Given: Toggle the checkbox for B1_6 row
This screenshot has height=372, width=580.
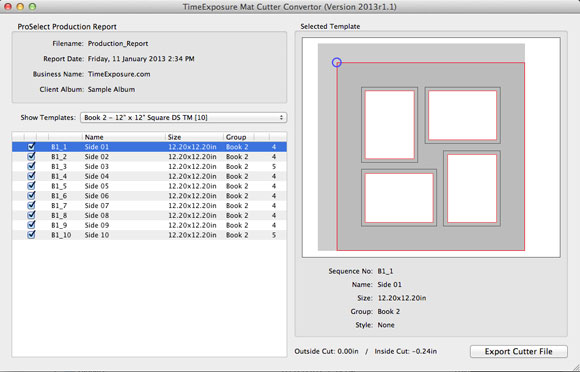Looking at the screenshot, I should point(31,196).
